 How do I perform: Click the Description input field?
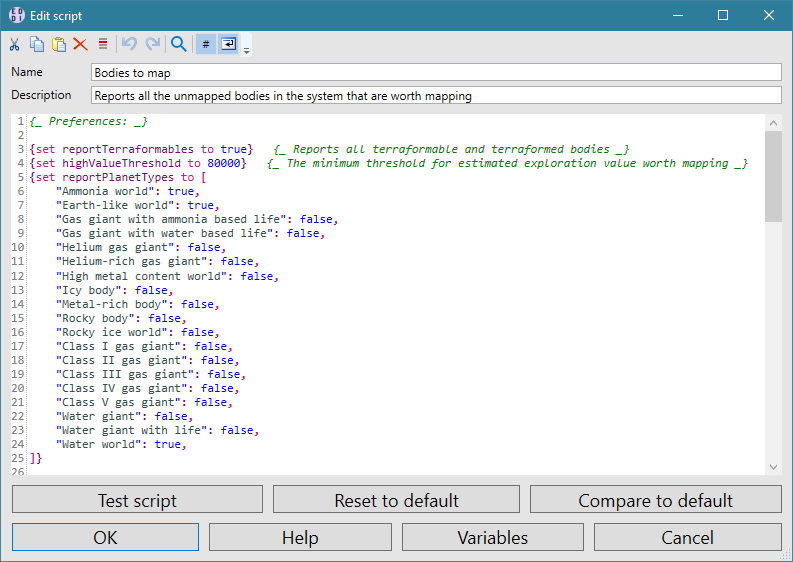coord(436,96)
